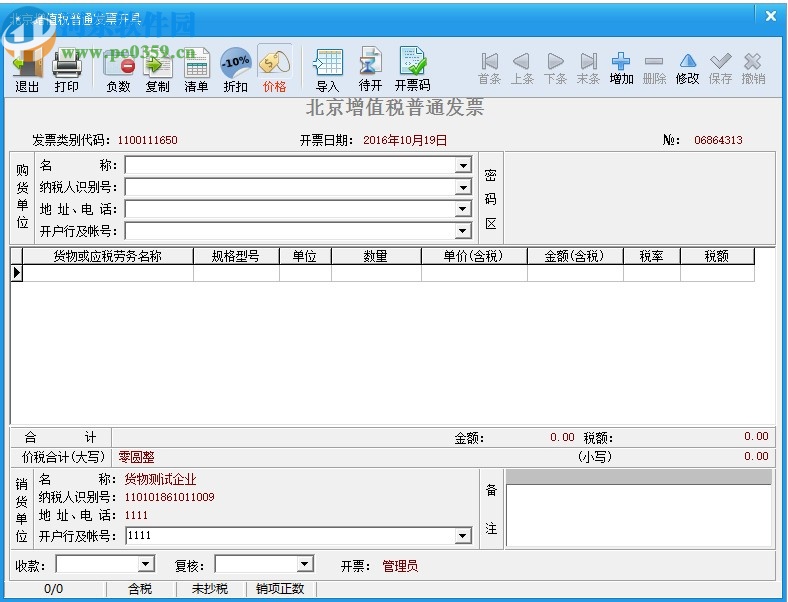788x602 pixels.
Task: Expand the buyer 开户行及帐号 dropdown
Action: [462, 231]
